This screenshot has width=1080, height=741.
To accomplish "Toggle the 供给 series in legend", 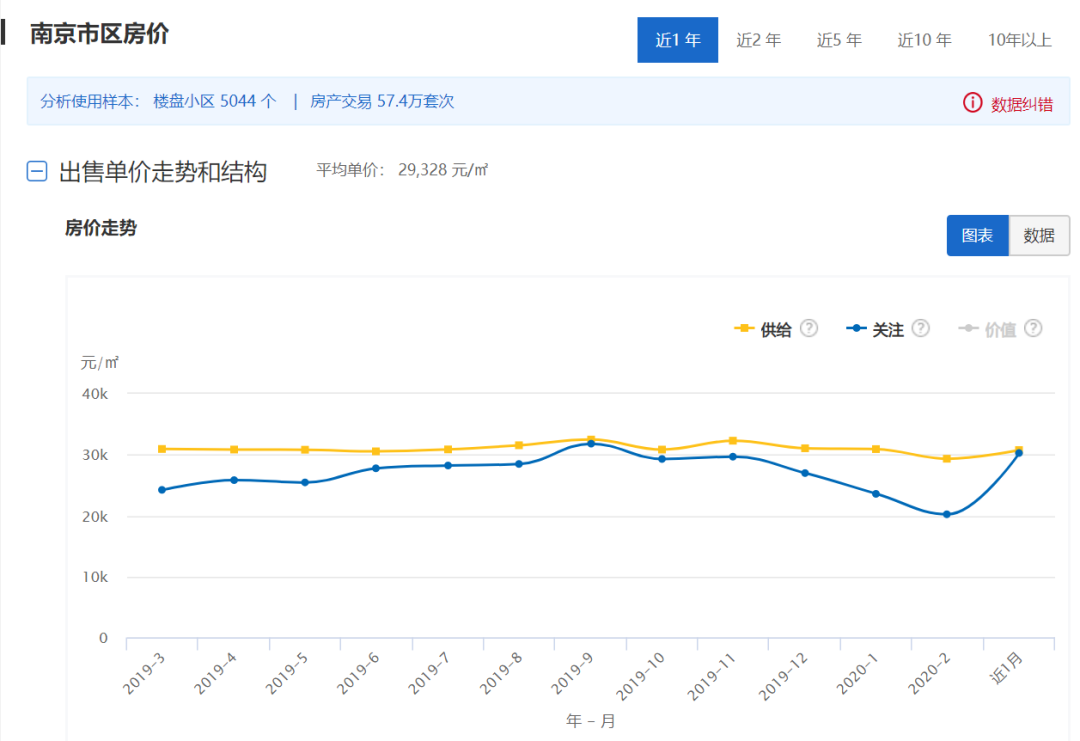I will click(776, 330).
